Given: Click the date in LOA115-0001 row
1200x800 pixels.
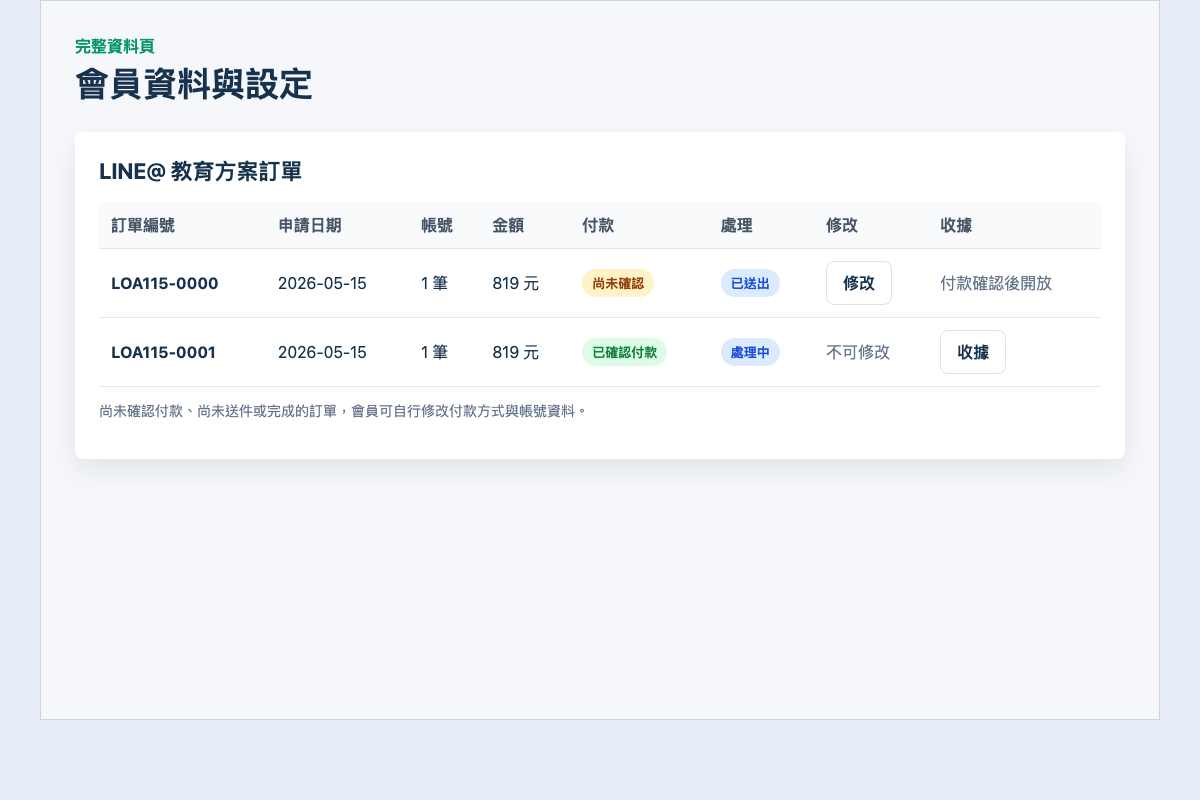Looking at the screenshot, I should 322,352.
